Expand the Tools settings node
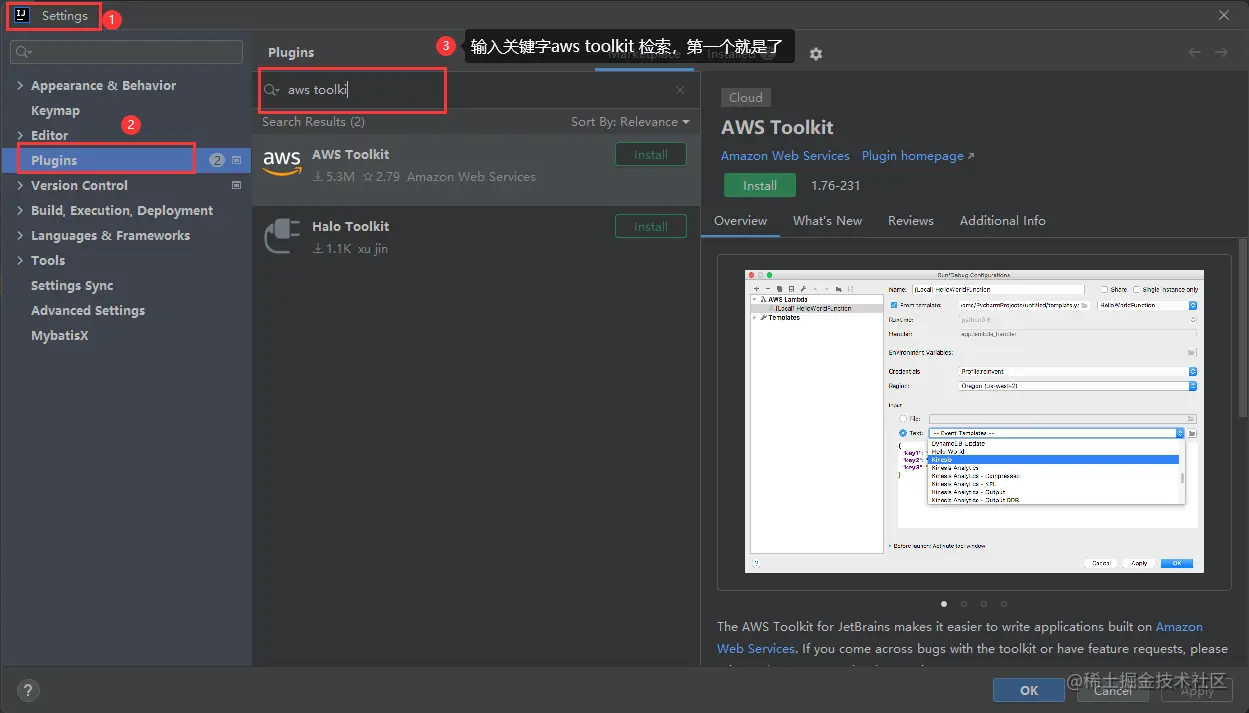 (x=20, y=260)
